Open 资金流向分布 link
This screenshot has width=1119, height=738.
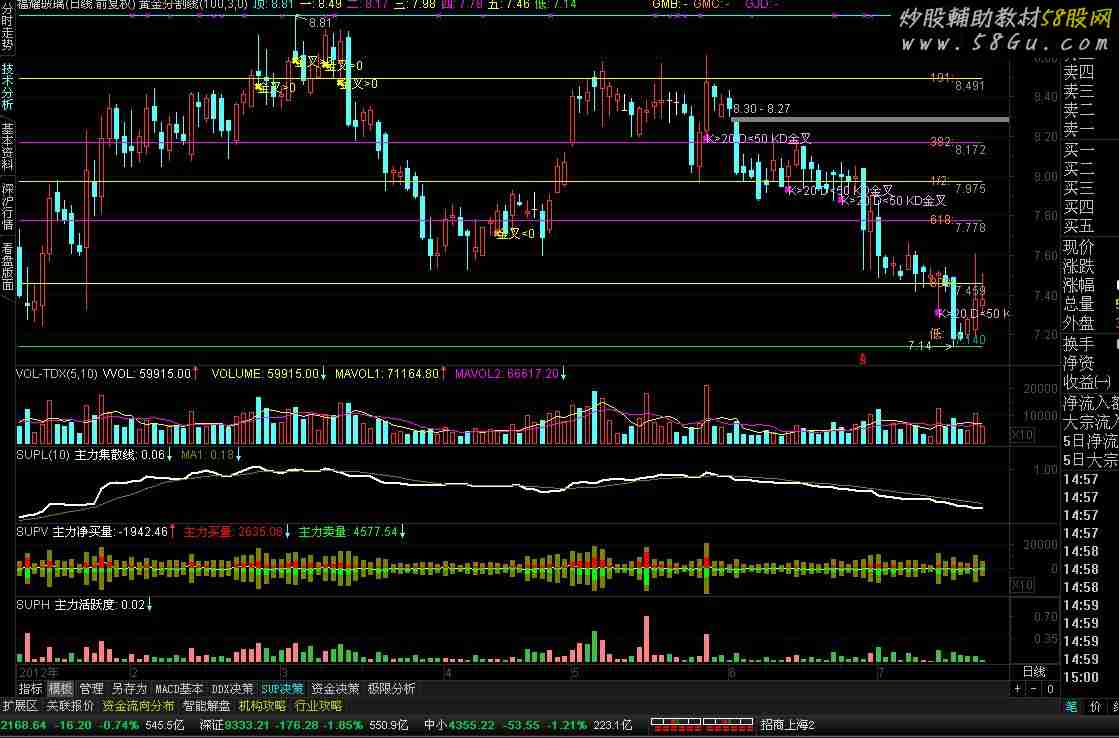(138, 706)
